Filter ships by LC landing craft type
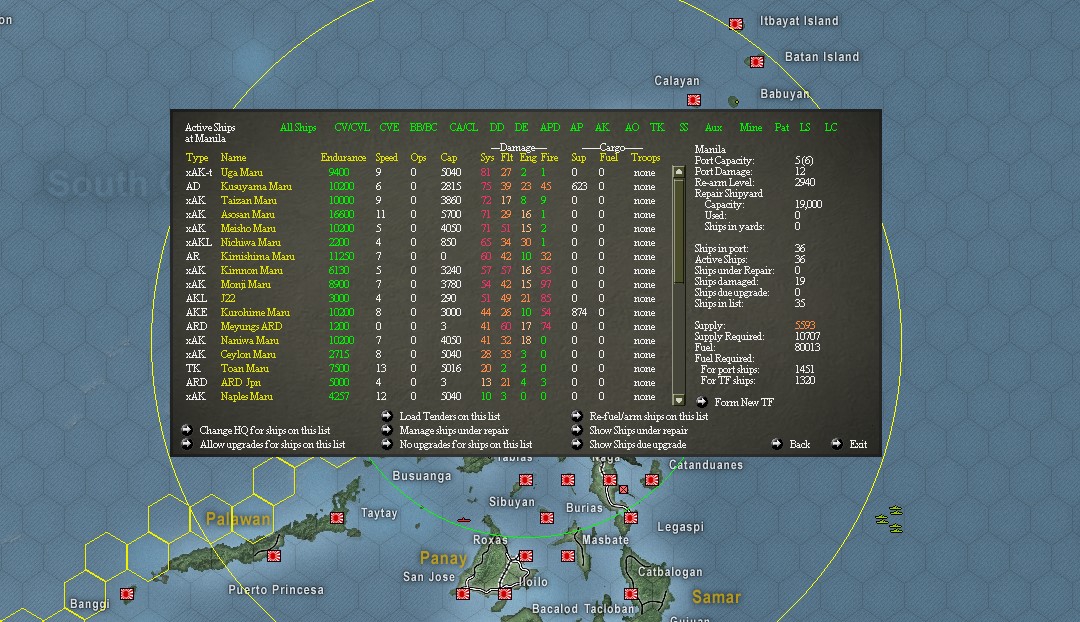 pyautogui.click(x=831, y=127)
